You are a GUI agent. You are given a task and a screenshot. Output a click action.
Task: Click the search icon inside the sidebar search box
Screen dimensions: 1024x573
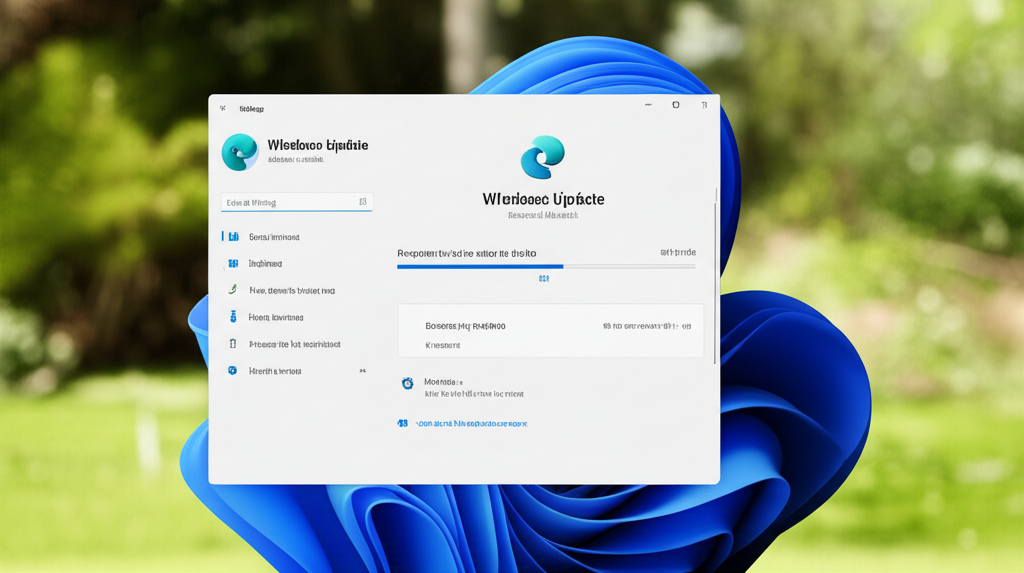tap(362, 202)
